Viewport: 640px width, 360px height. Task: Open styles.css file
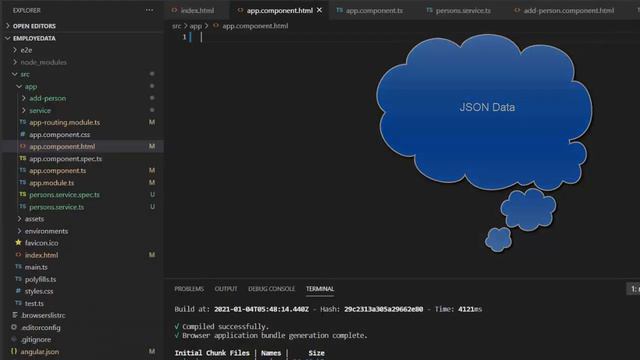click(x=39, y=291)
